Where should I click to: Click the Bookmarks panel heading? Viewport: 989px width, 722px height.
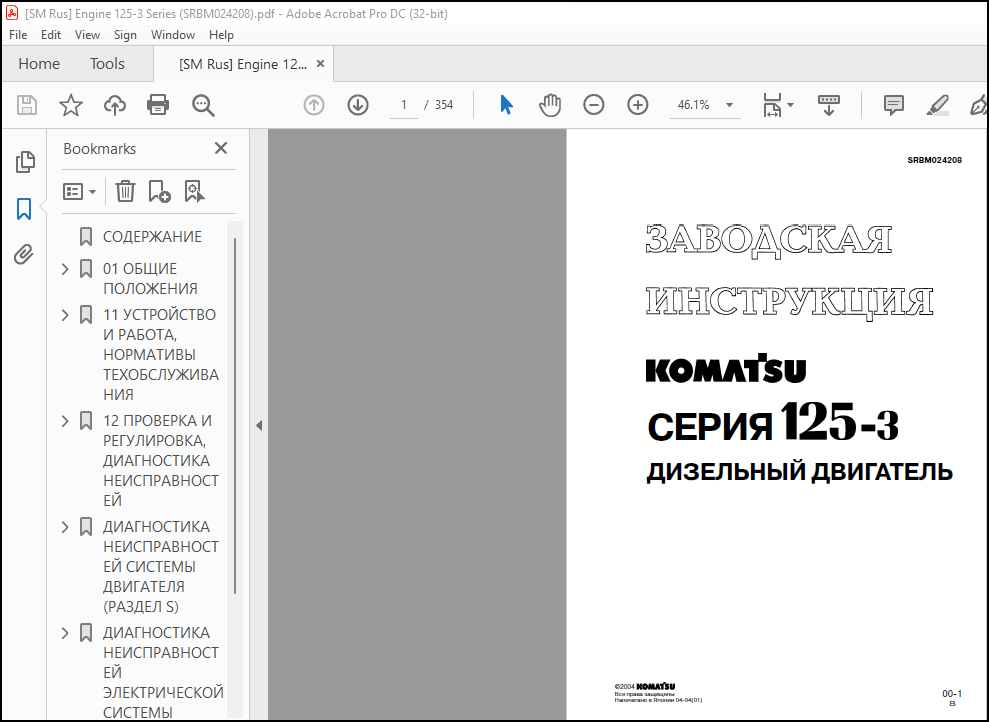coord(100,149)
